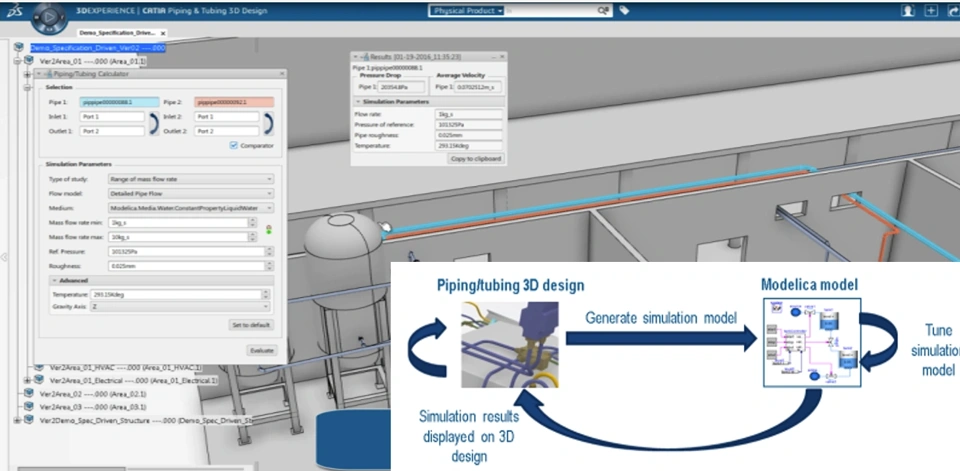Adjust the Ref. Pressure stepper
Image resolution: width=960 pixels, height=471 pixels.
269,252
